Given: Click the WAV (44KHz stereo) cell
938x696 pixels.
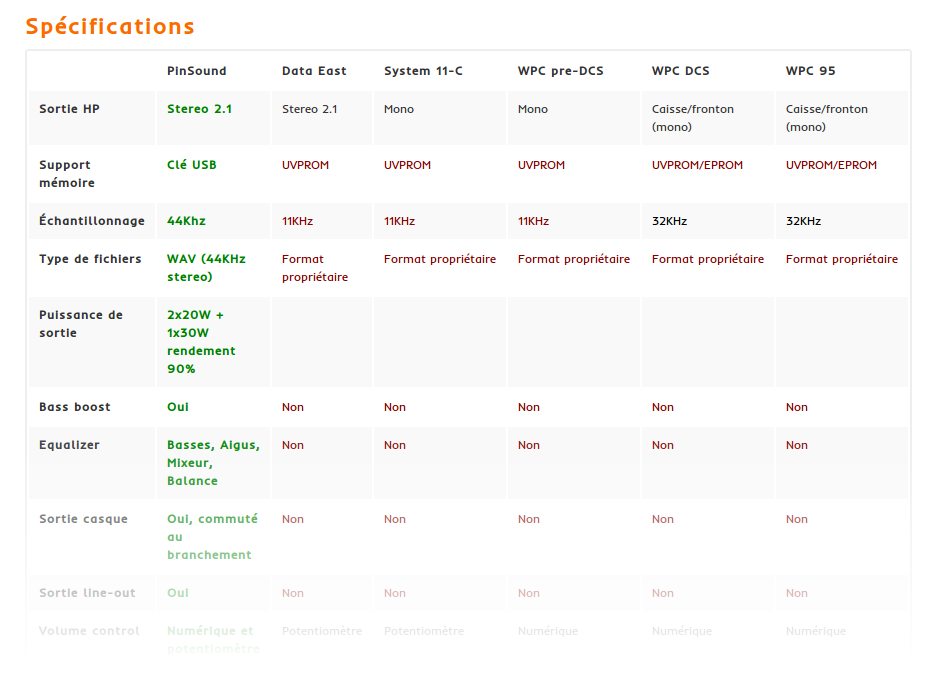Looking at the screenshot, I should click(x=206, y=268).
